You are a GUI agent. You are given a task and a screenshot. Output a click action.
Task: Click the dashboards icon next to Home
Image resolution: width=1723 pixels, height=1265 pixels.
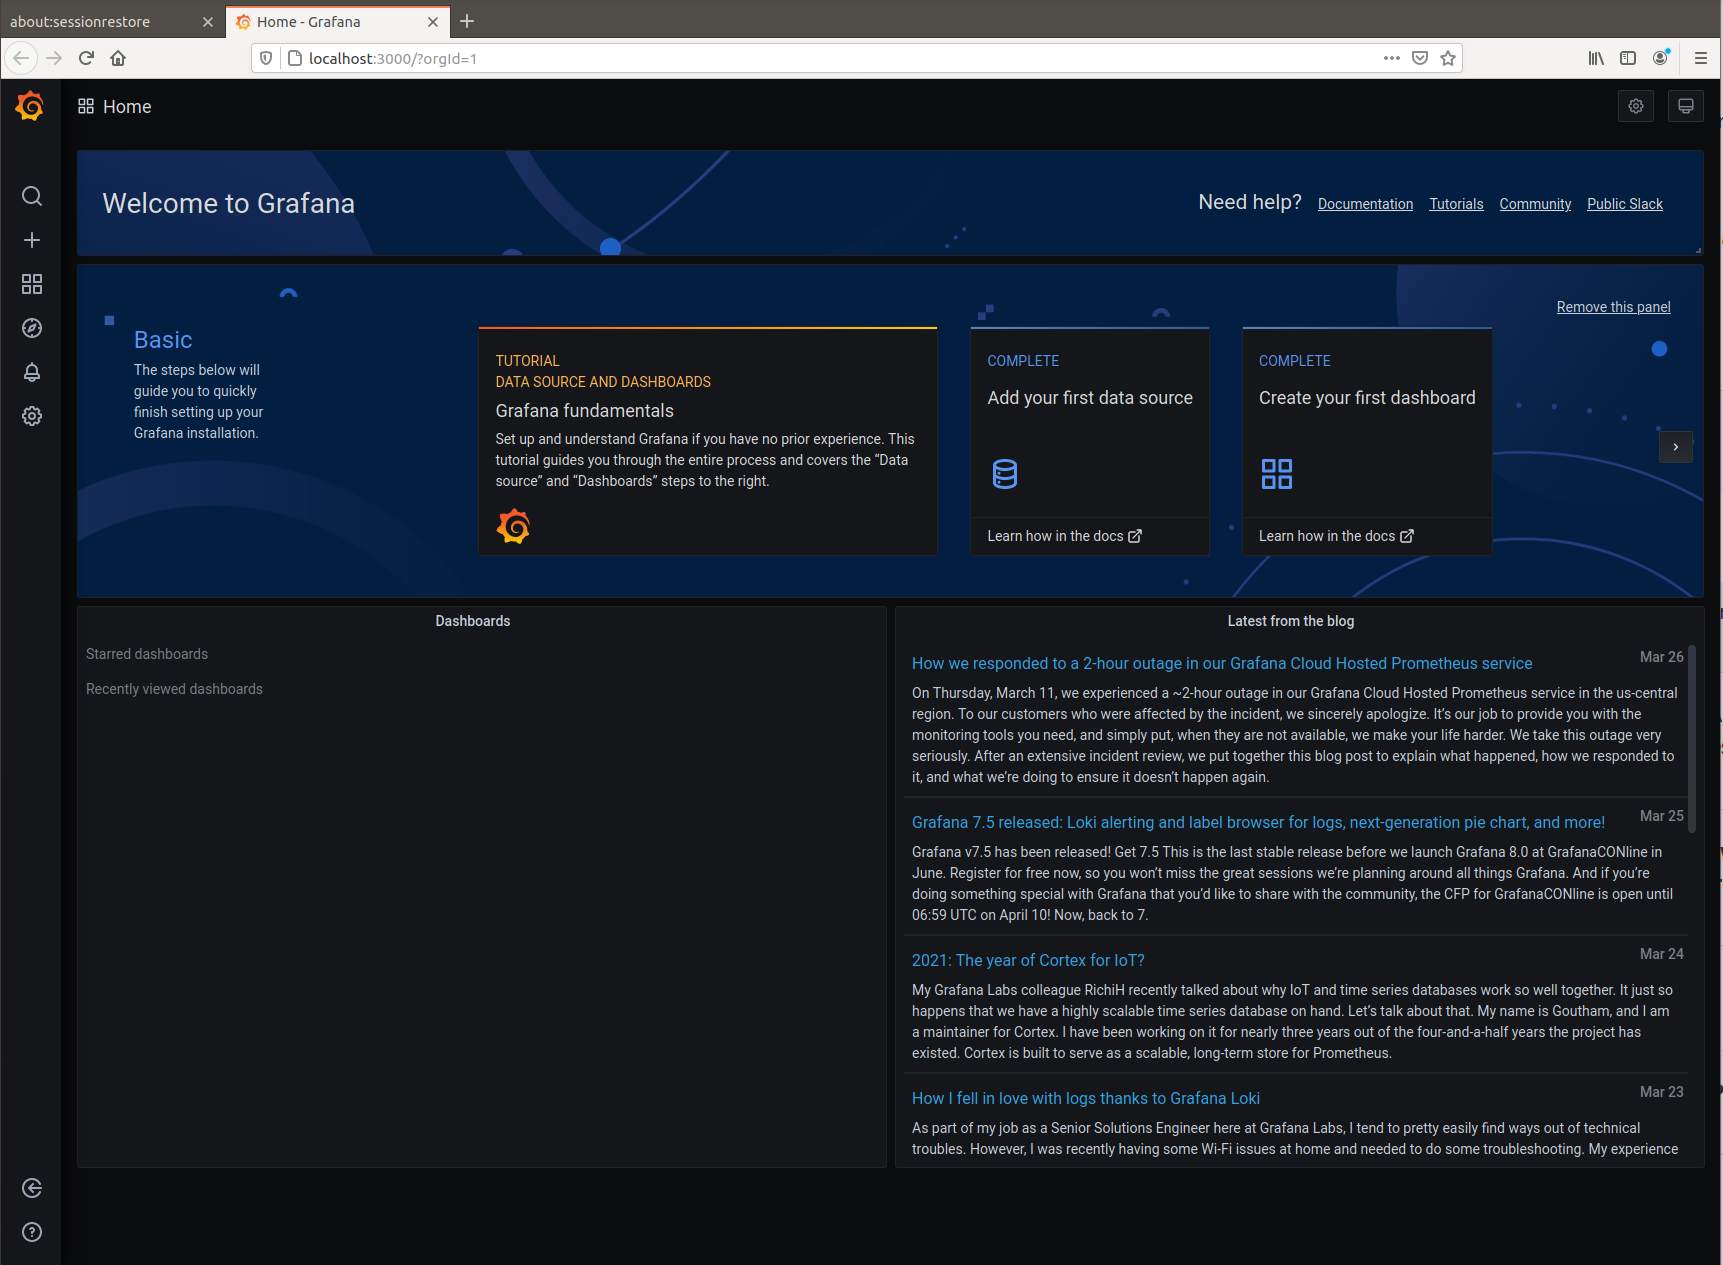pyautogui.click(x=86, y=106)
